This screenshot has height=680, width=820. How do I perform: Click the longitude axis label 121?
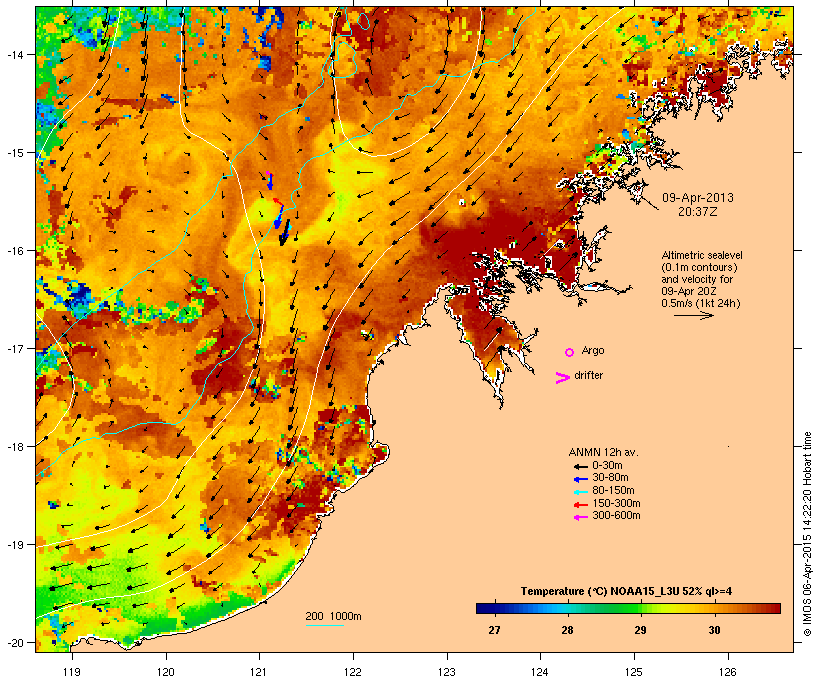259,672
